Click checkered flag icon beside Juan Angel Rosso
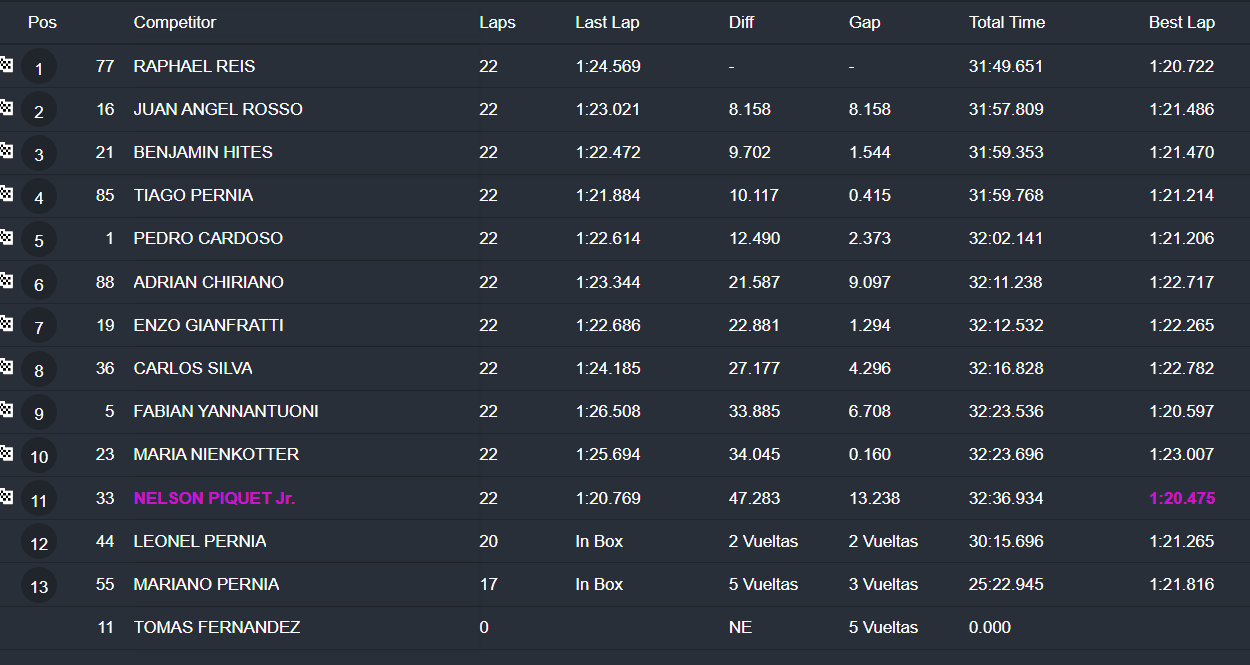Viewport: 1250px width, 665px height. (x=5, y=108)
